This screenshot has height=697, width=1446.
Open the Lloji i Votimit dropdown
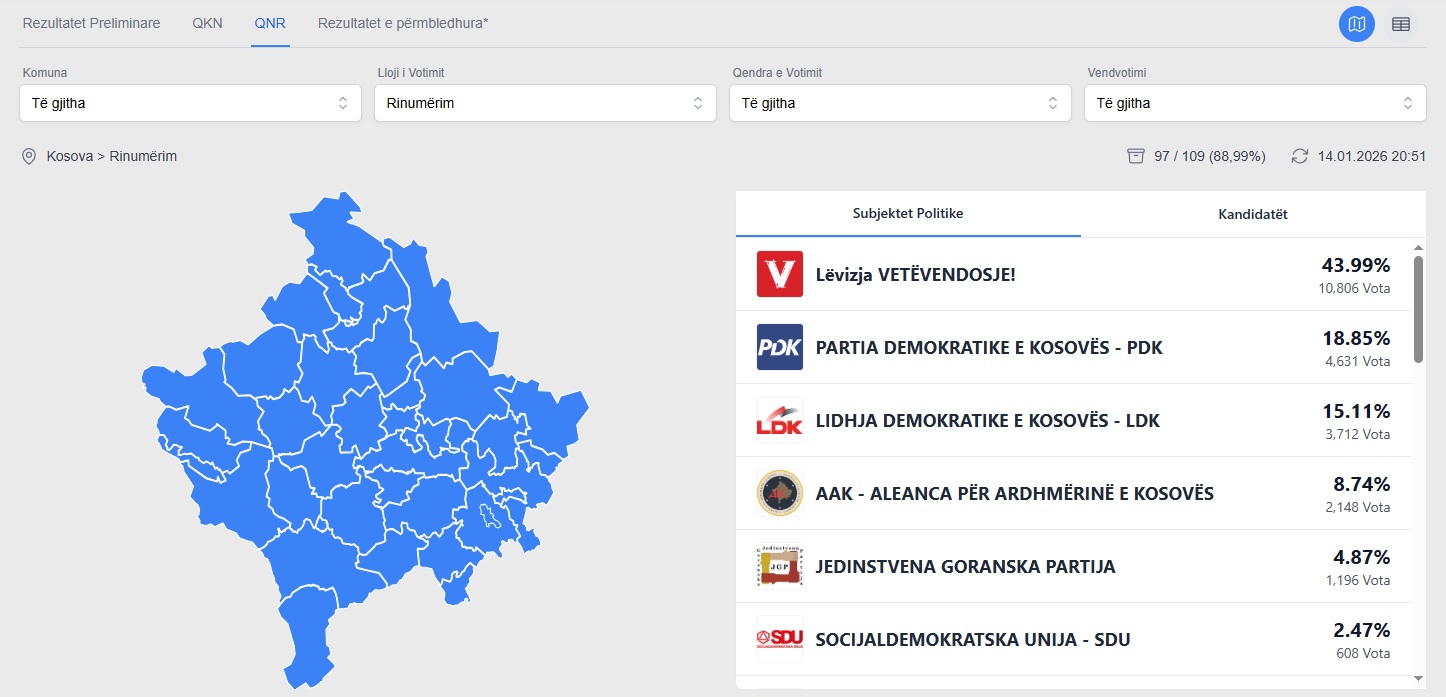tap(545, 103)
